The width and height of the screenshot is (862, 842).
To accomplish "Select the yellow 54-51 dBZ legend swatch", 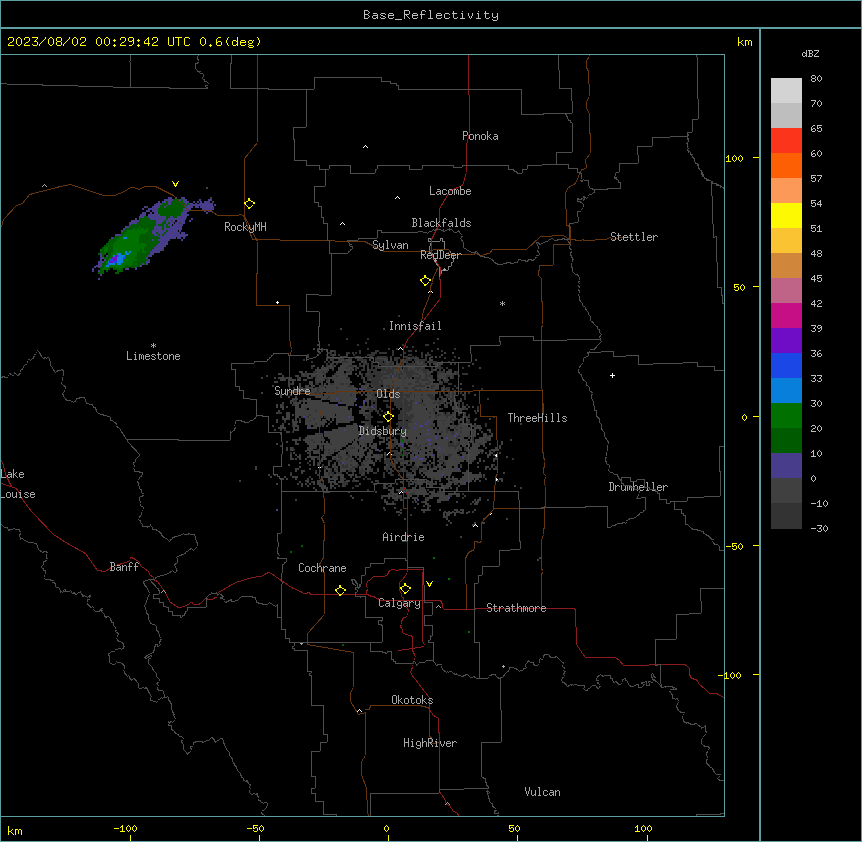I will tap(786, 215).
